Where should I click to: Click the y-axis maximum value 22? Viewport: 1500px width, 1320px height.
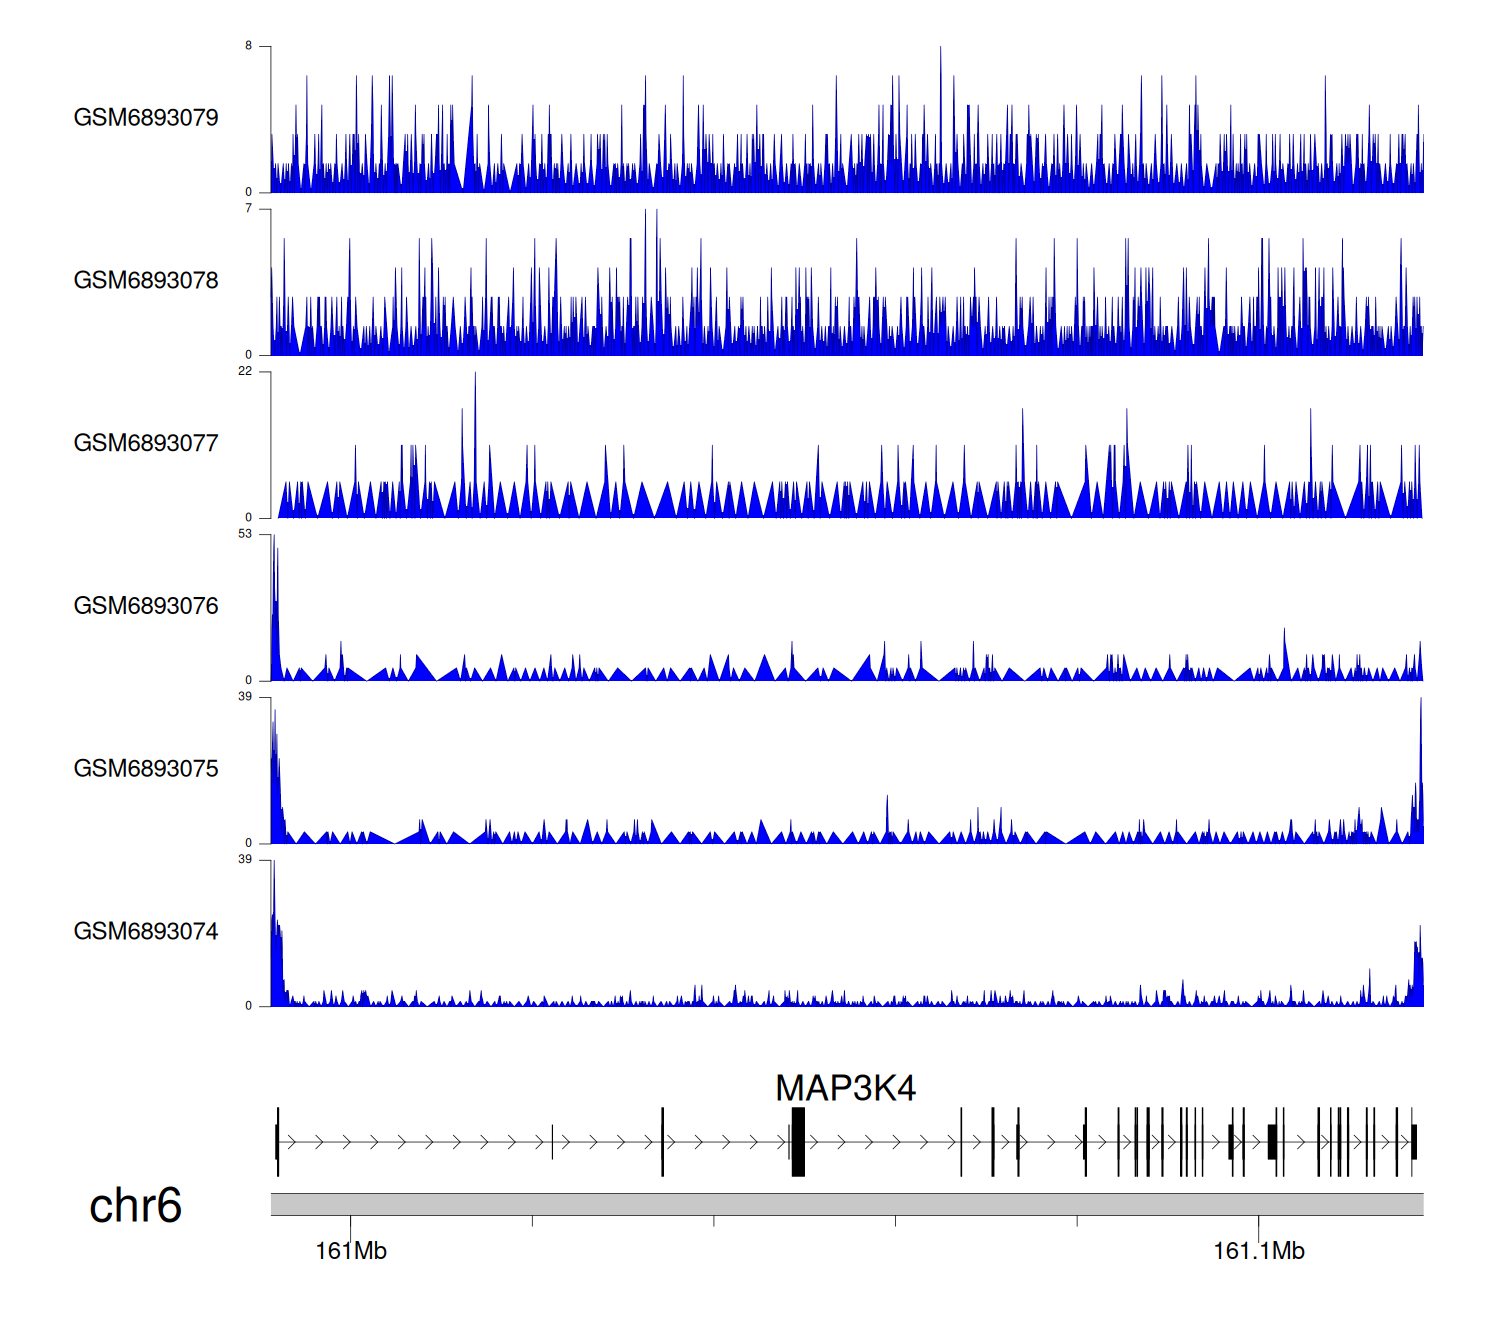pyautogui.click(x=245, y=371)
